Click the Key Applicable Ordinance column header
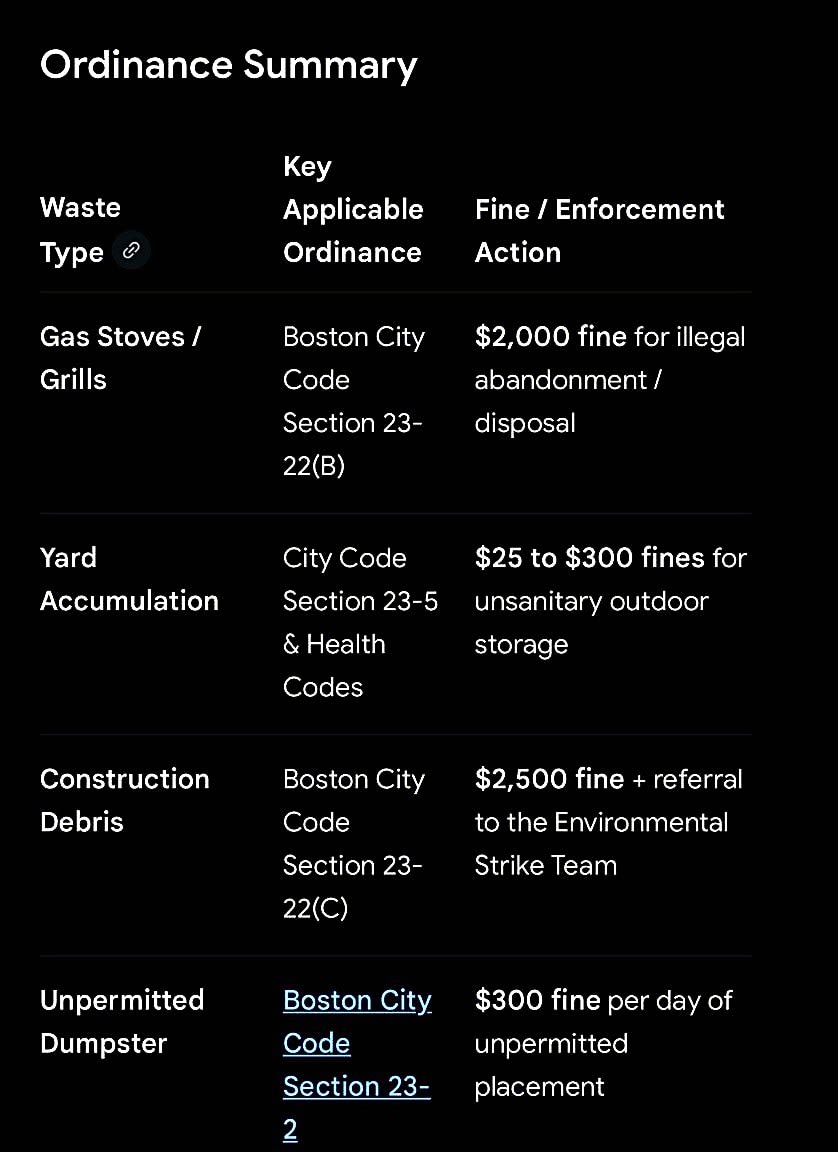The width and height of the screenshot is (838, 1152). [x=353, y=209]
